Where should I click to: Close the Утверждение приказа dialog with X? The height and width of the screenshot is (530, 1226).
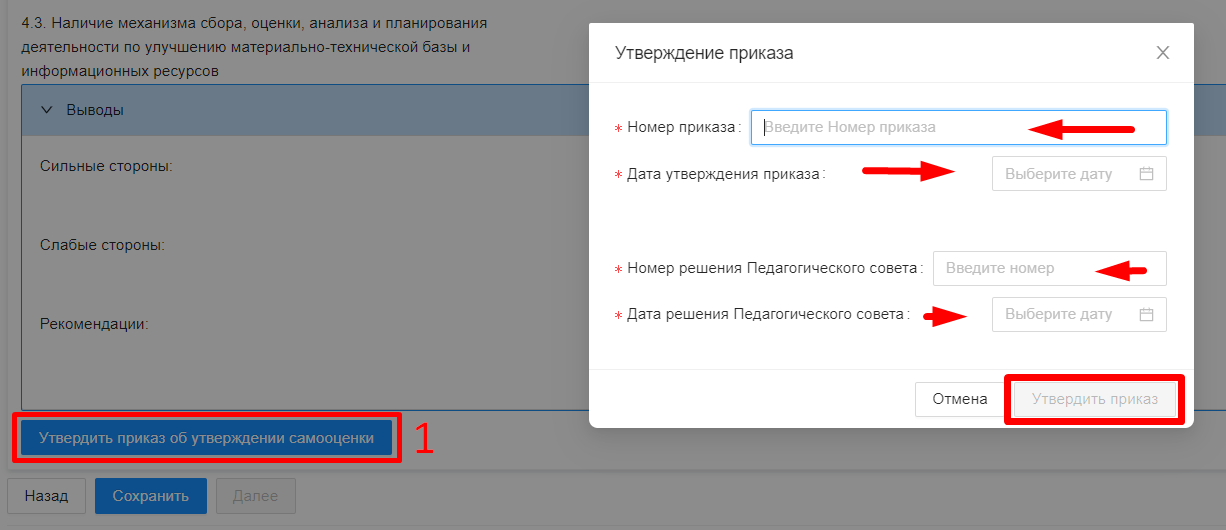click(1162, 53)
